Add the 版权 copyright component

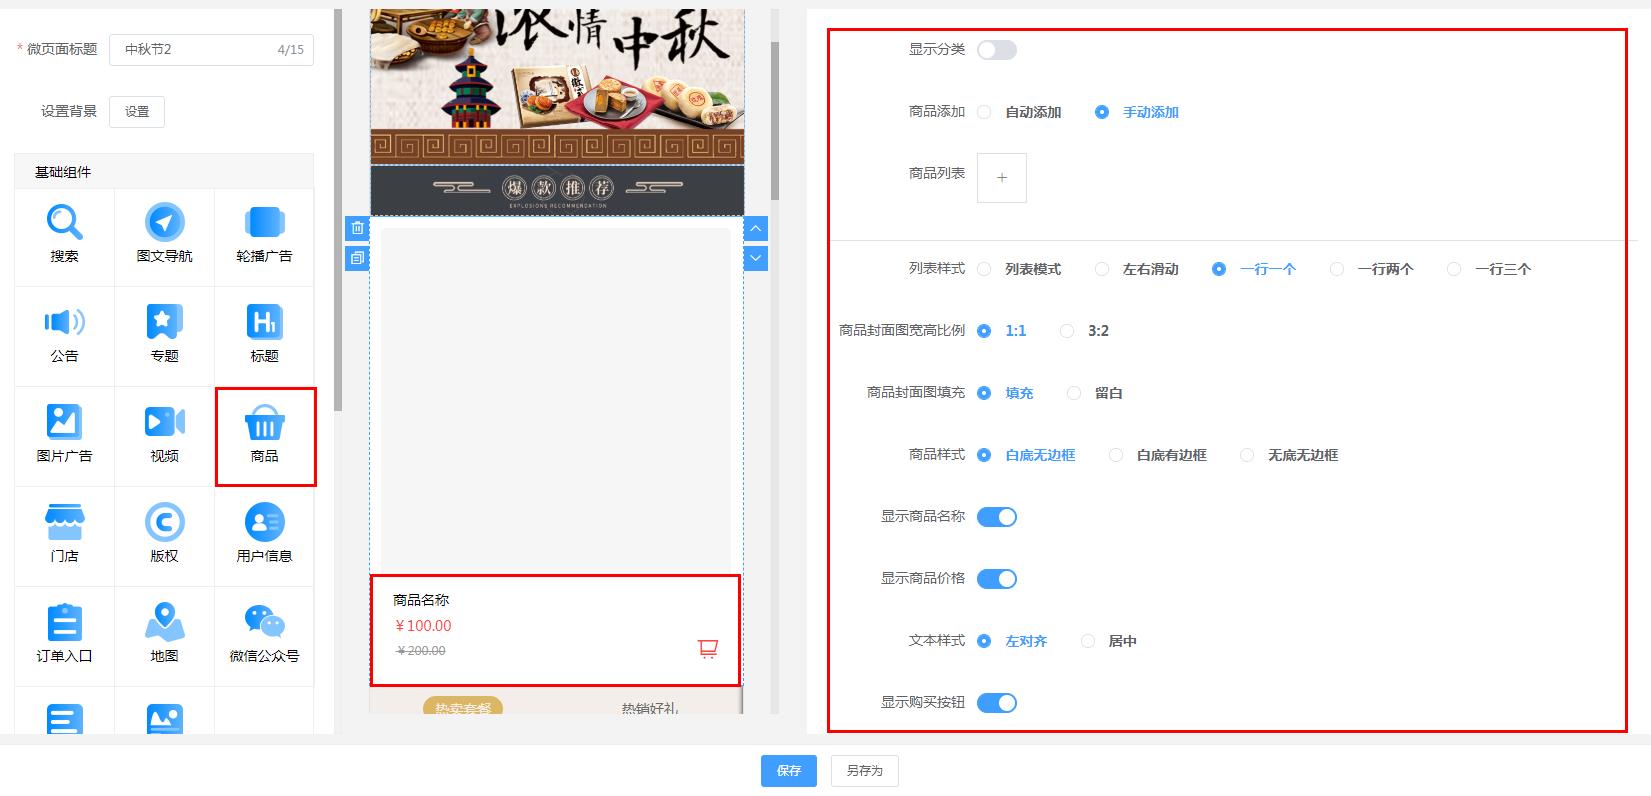(164, 537)
